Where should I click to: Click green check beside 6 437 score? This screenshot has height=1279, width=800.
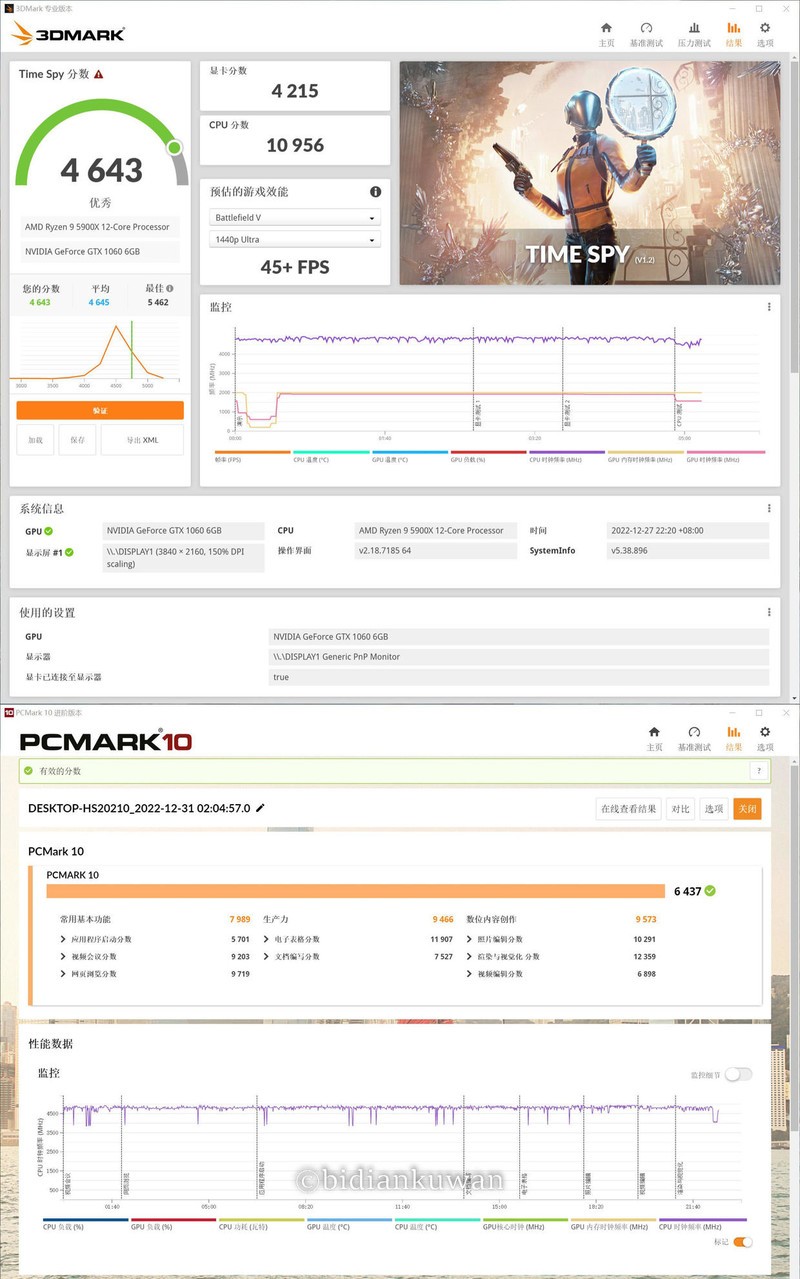710,890
